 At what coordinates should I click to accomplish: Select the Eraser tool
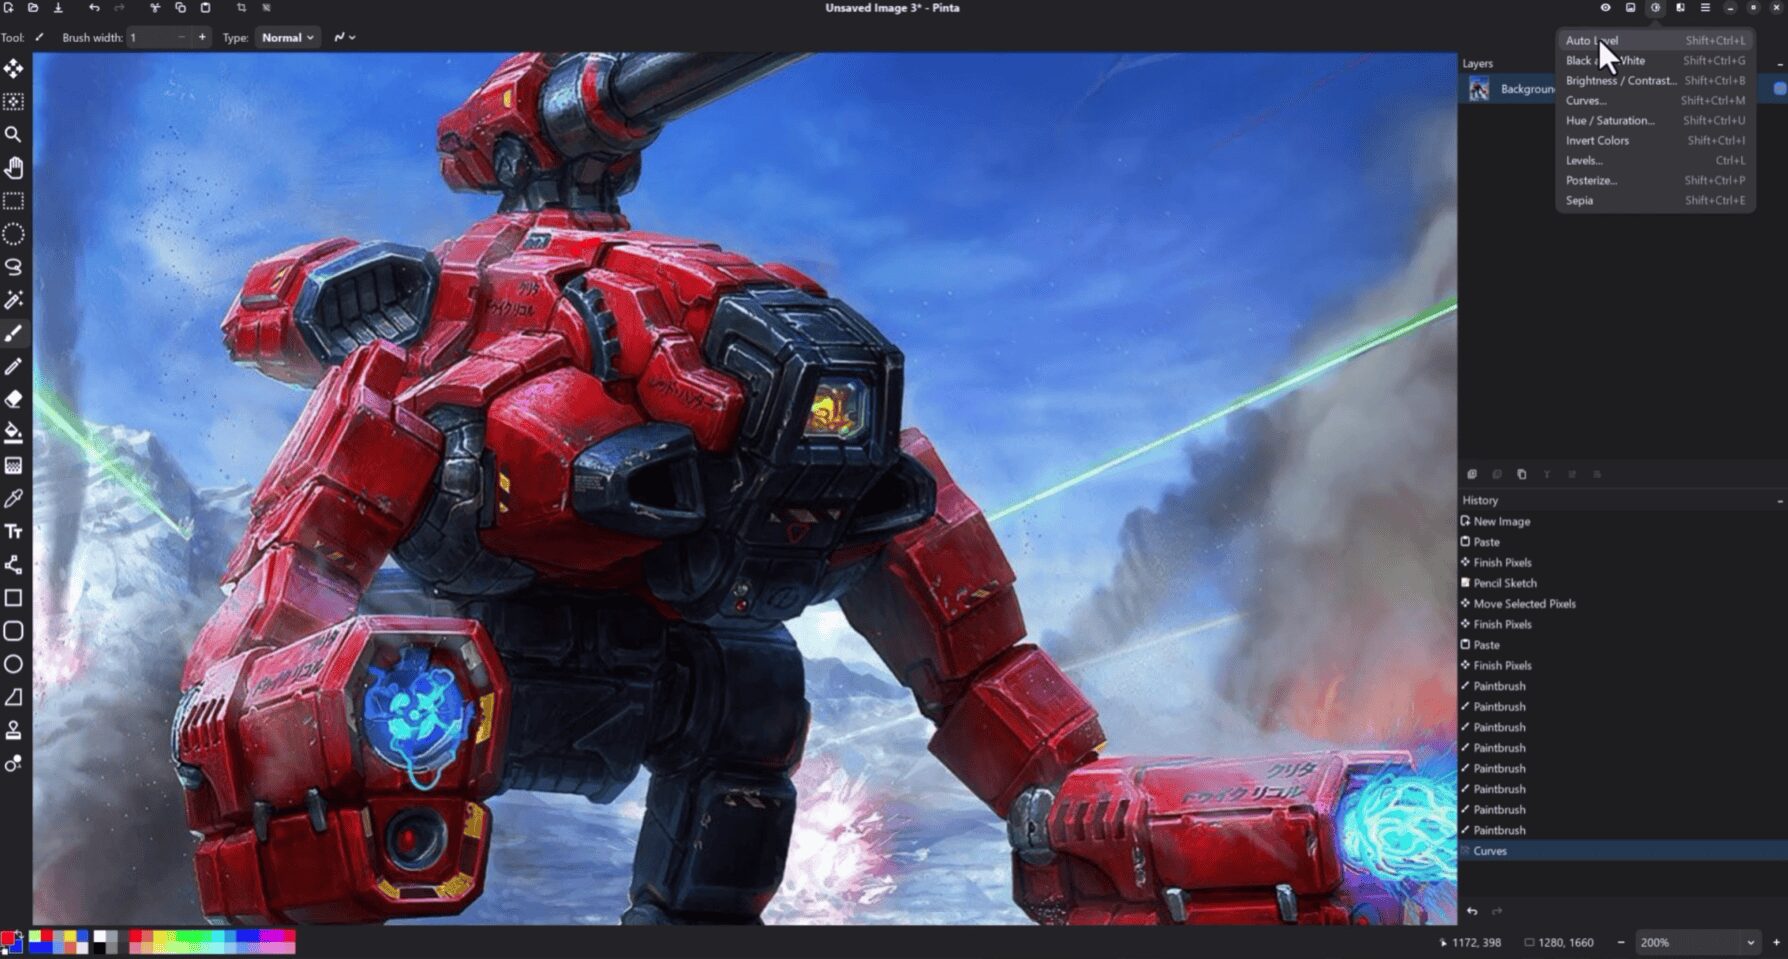[x=13, y=399]
